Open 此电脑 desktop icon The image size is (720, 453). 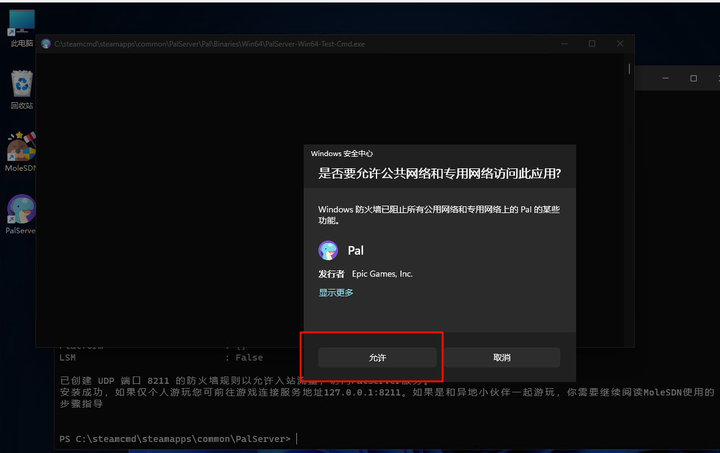point(22,28)
